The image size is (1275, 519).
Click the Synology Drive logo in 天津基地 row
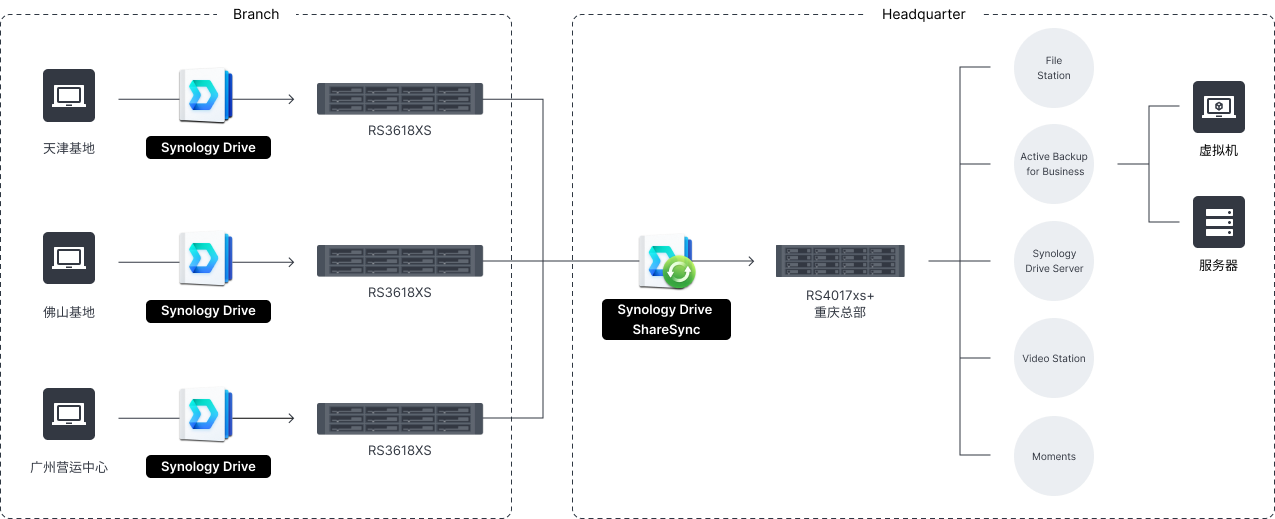[206, 97]
